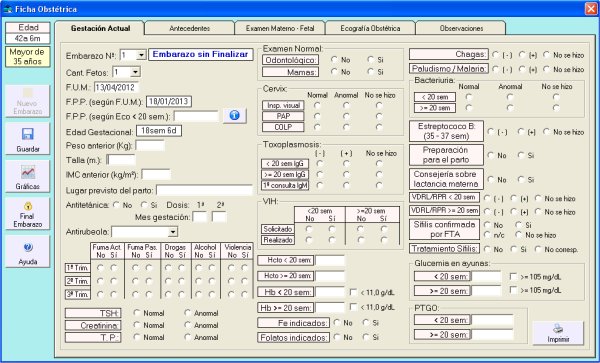Click Glucemia < 20 sem value field
600x363 pixels.
(x=486, y=276)
